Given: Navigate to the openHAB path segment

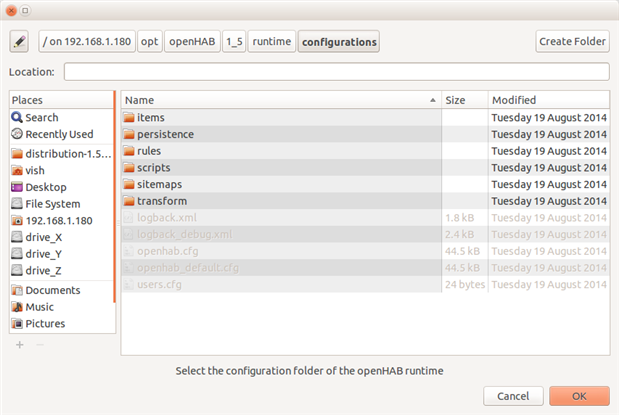Looking at the screenshot, I should [192, 41].
